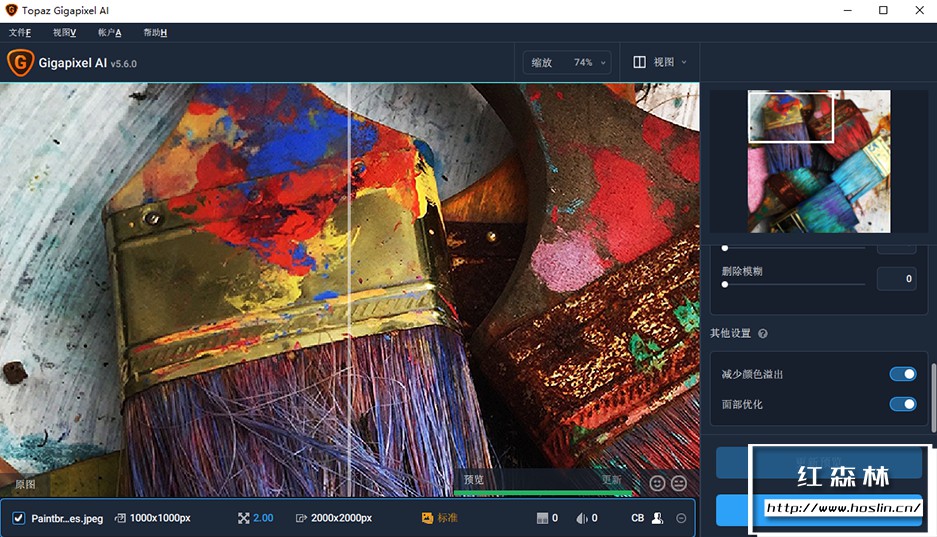
Task: Click the Topaz icon in title bar
Action: (11, 10)
